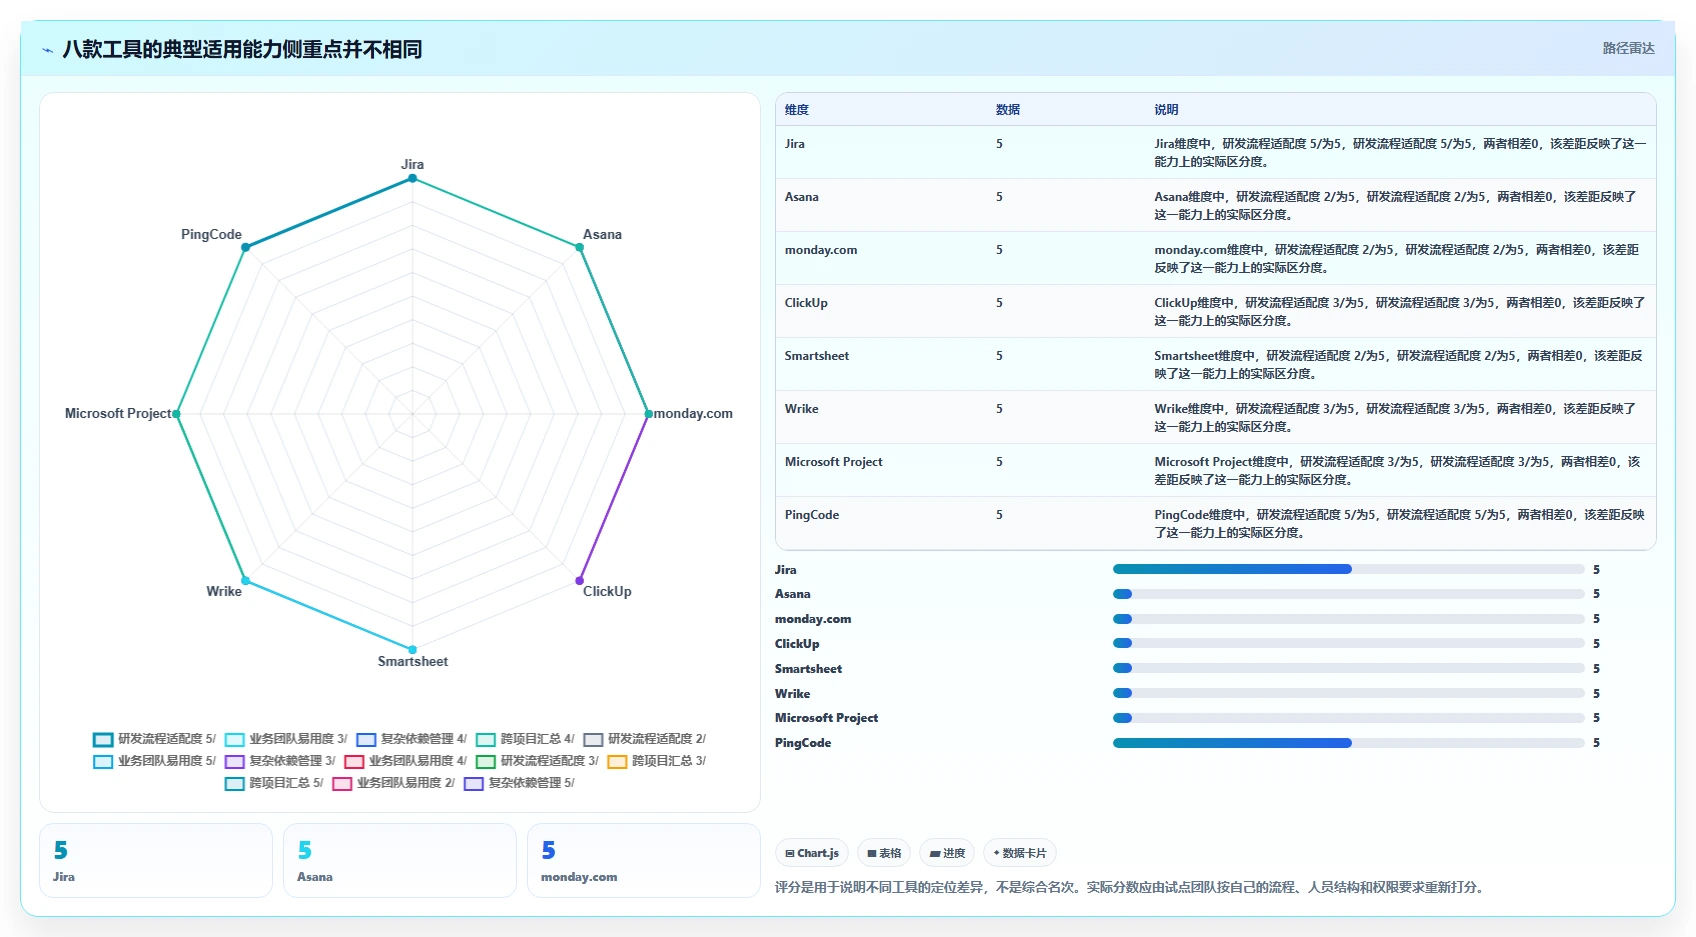Click the Microsoft Project progress bar
The image size is (1696, 937).
click(1348, 718)
